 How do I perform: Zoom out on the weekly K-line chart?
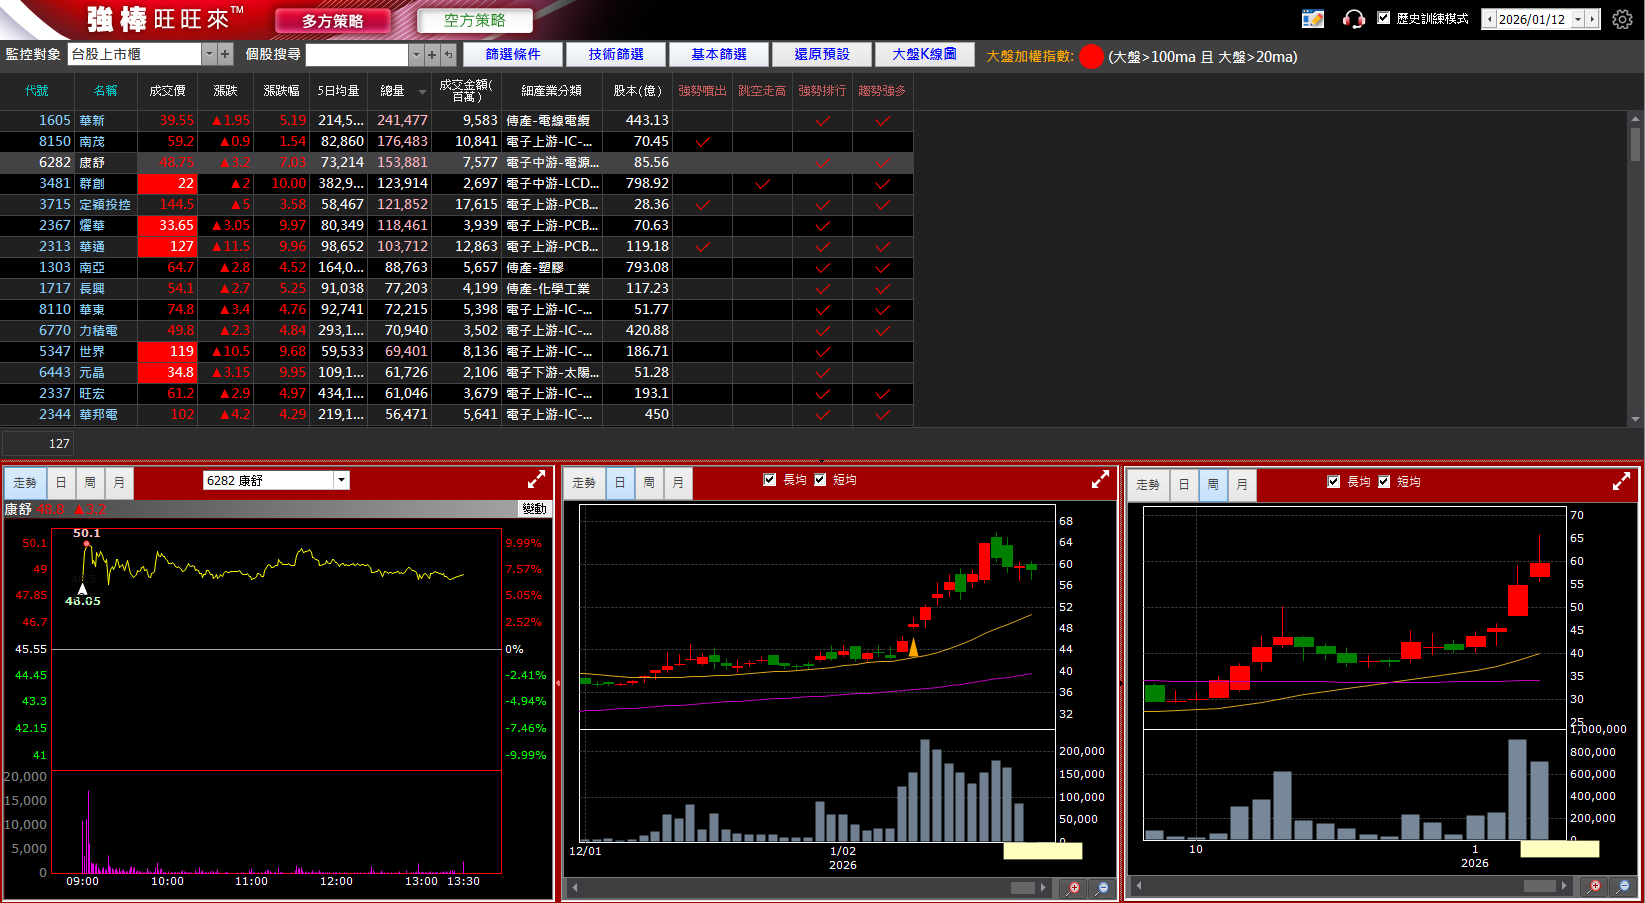[x=1623, y=886]
